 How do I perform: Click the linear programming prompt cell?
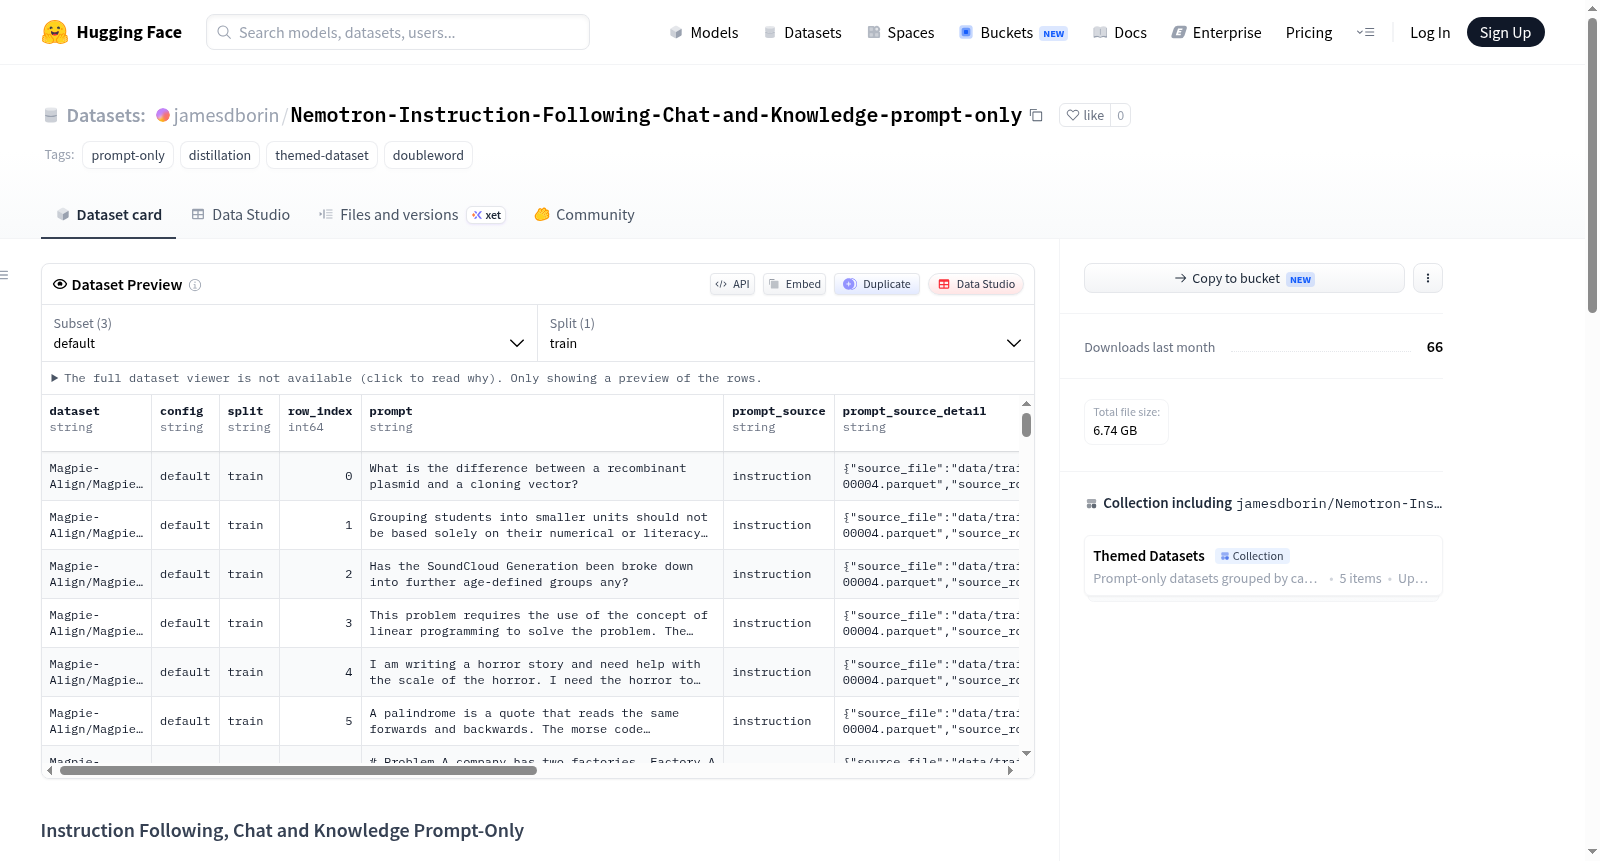542,623
